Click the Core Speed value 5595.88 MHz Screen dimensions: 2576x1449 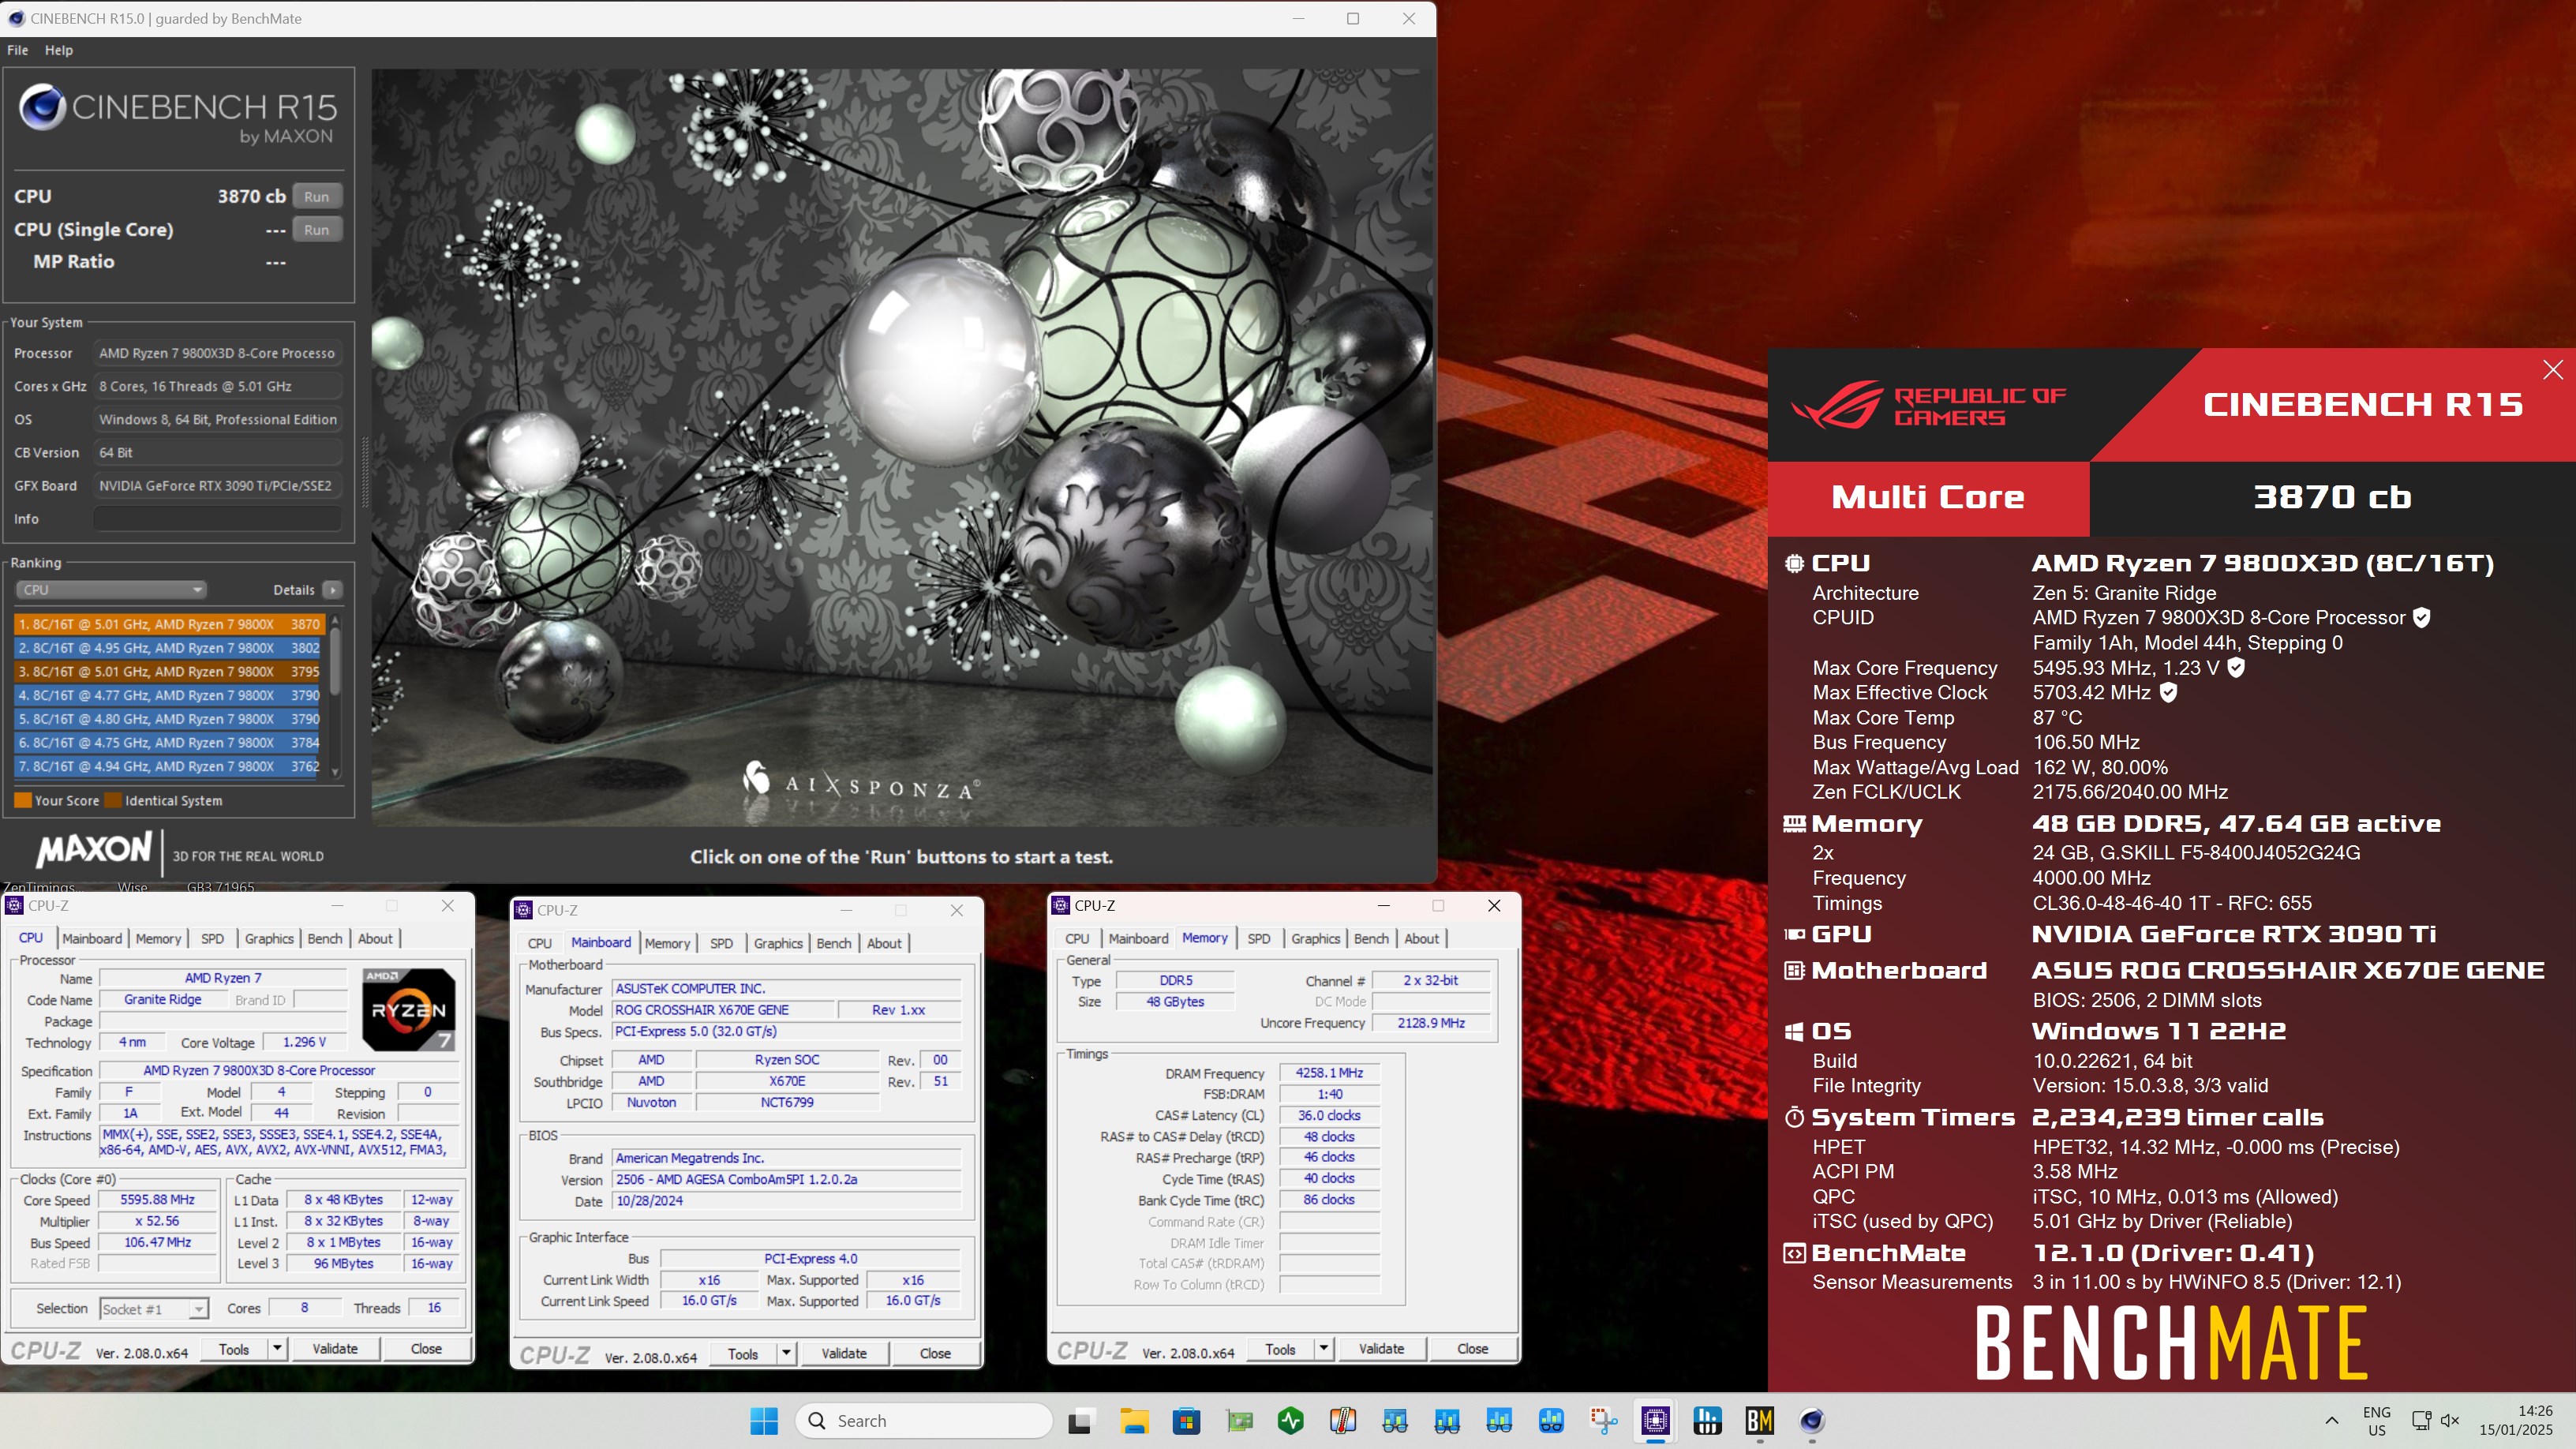[x=157, y=1200]
